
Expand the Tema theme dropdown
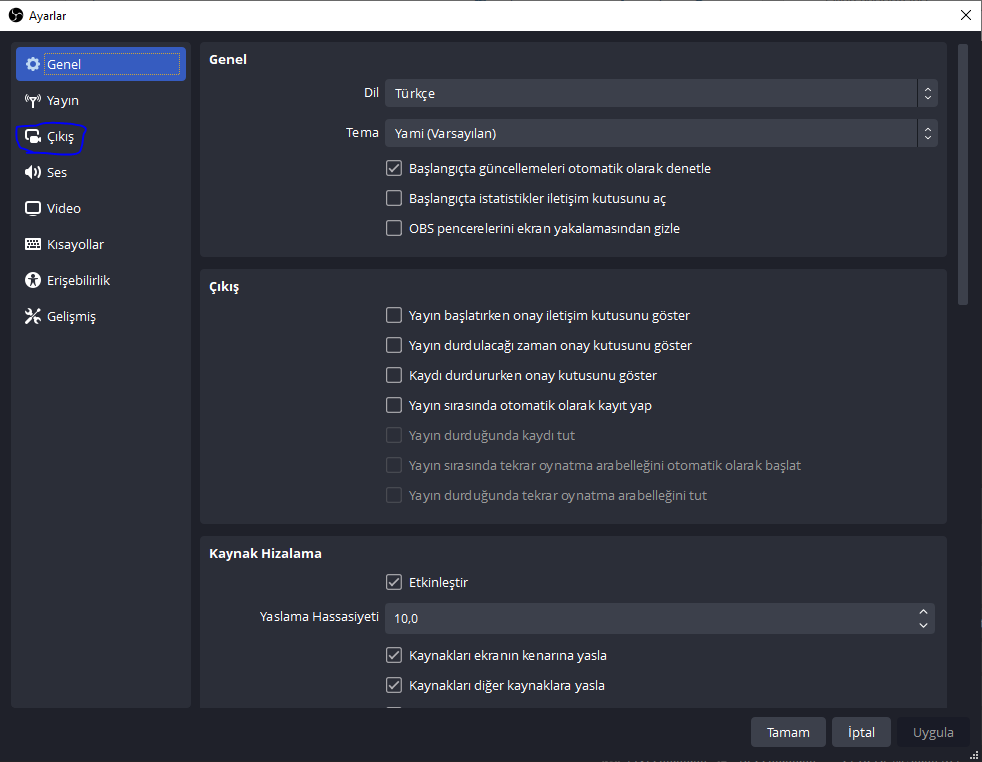click(x=660, y=133)
